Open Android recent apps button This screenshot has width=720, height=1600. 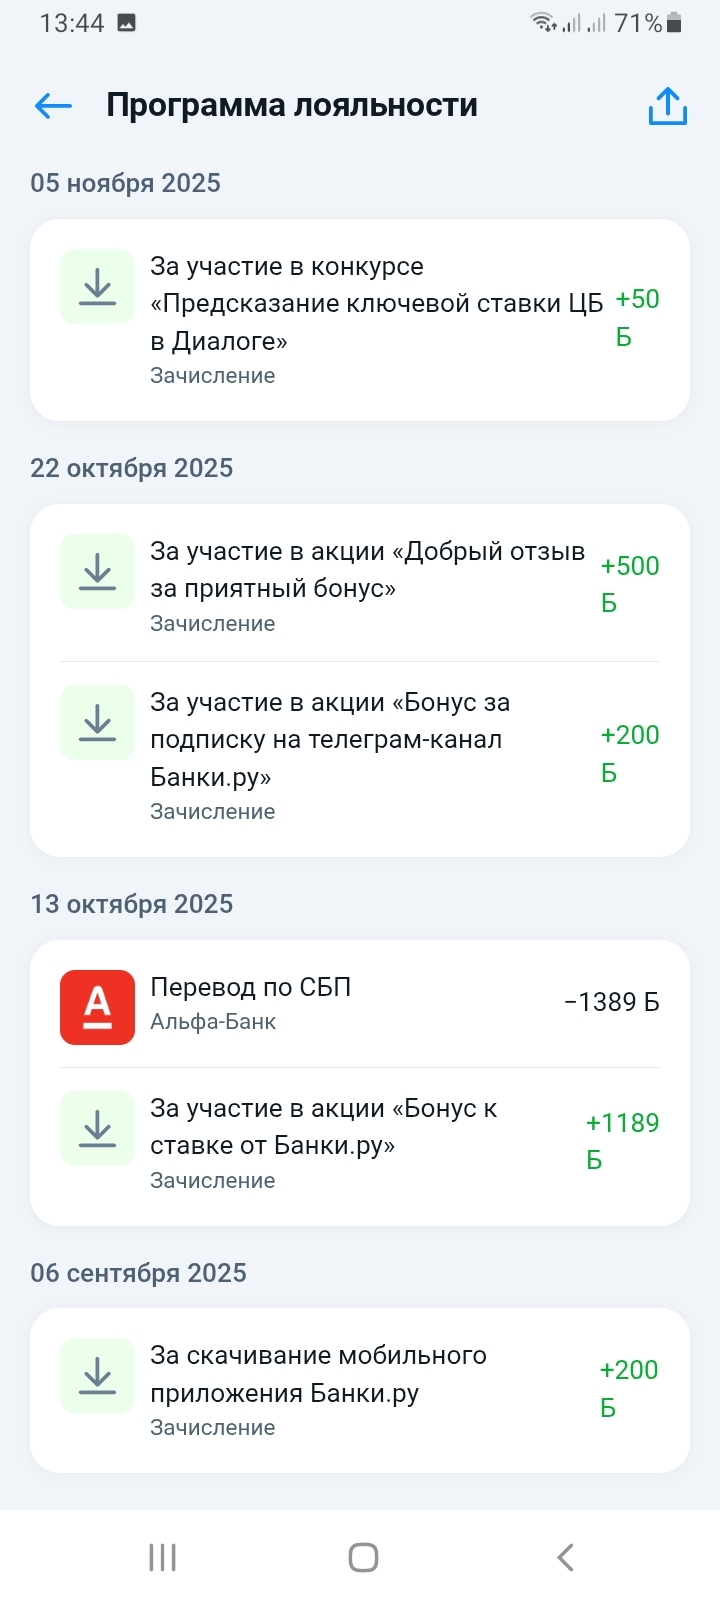pos(162,1557)
